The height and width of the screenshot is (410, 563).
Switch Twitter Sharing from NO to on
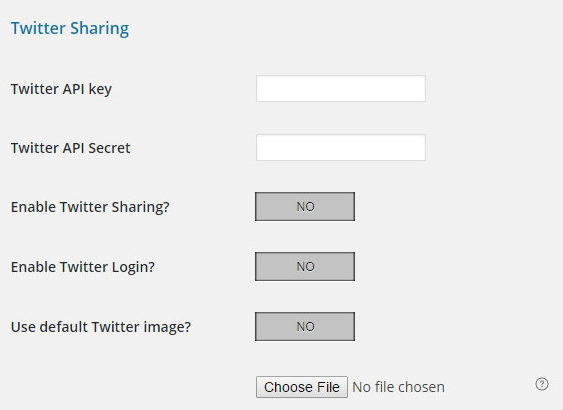(x=305, y=206)
